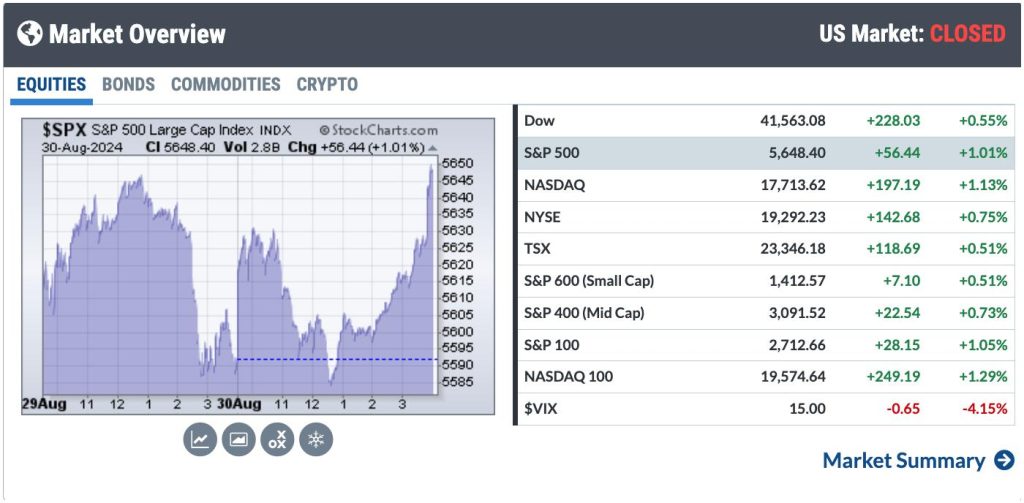The height and width of the screenshot is (503, 1024).
Task: Open the point and figure chart icon
Action: (277, 439)
